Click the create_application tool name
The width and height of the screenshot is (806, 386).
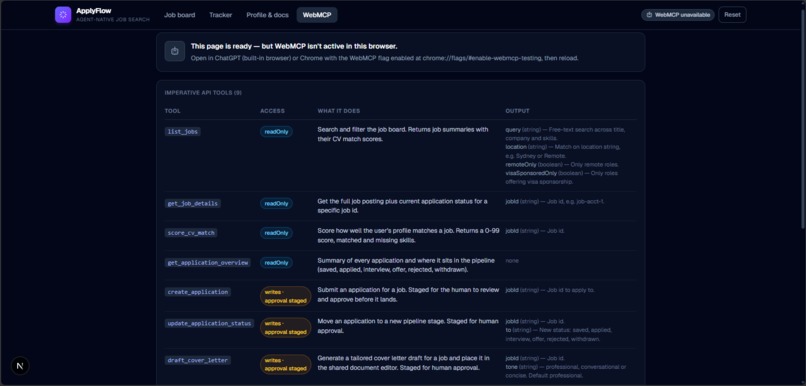point(198,292)
